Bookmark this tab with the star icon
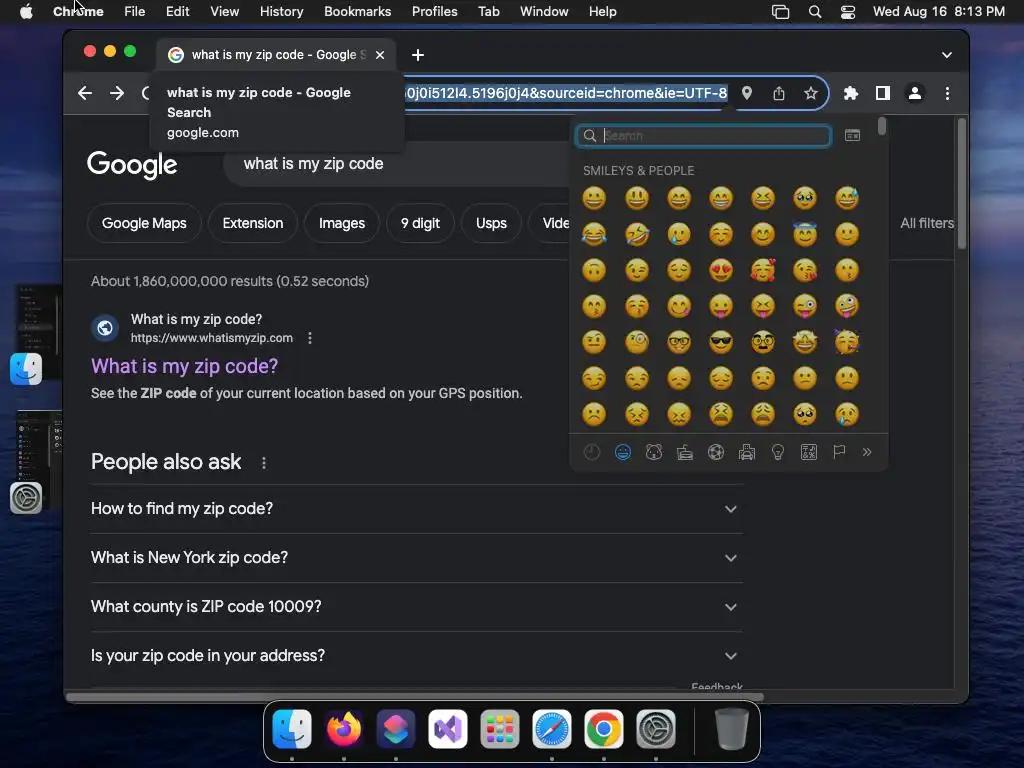 click(810, 93)
